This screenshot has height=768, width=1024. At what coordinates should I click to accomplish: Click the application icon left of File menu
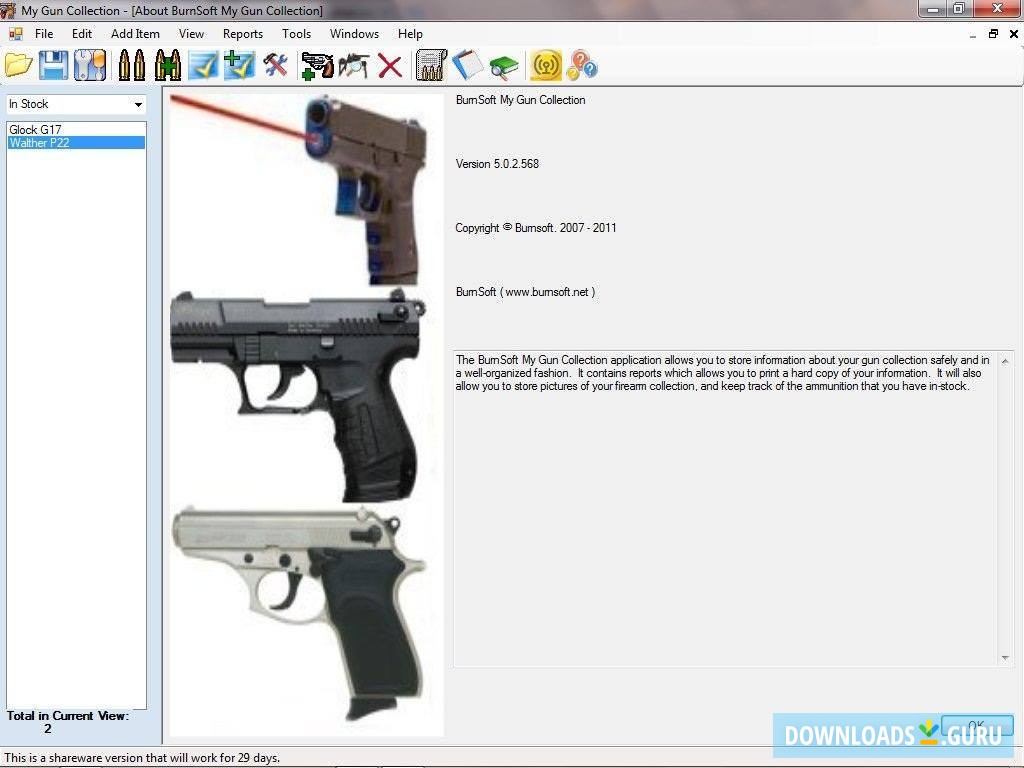pyautogui.click(x=15, y=34)
